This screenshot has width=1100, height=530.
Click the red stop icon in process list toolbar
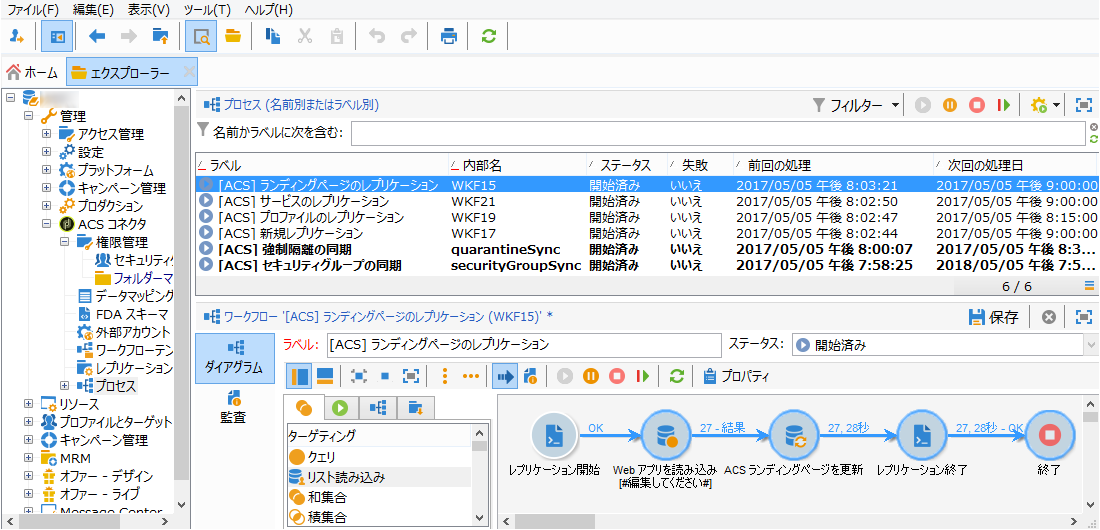point(977,105)
